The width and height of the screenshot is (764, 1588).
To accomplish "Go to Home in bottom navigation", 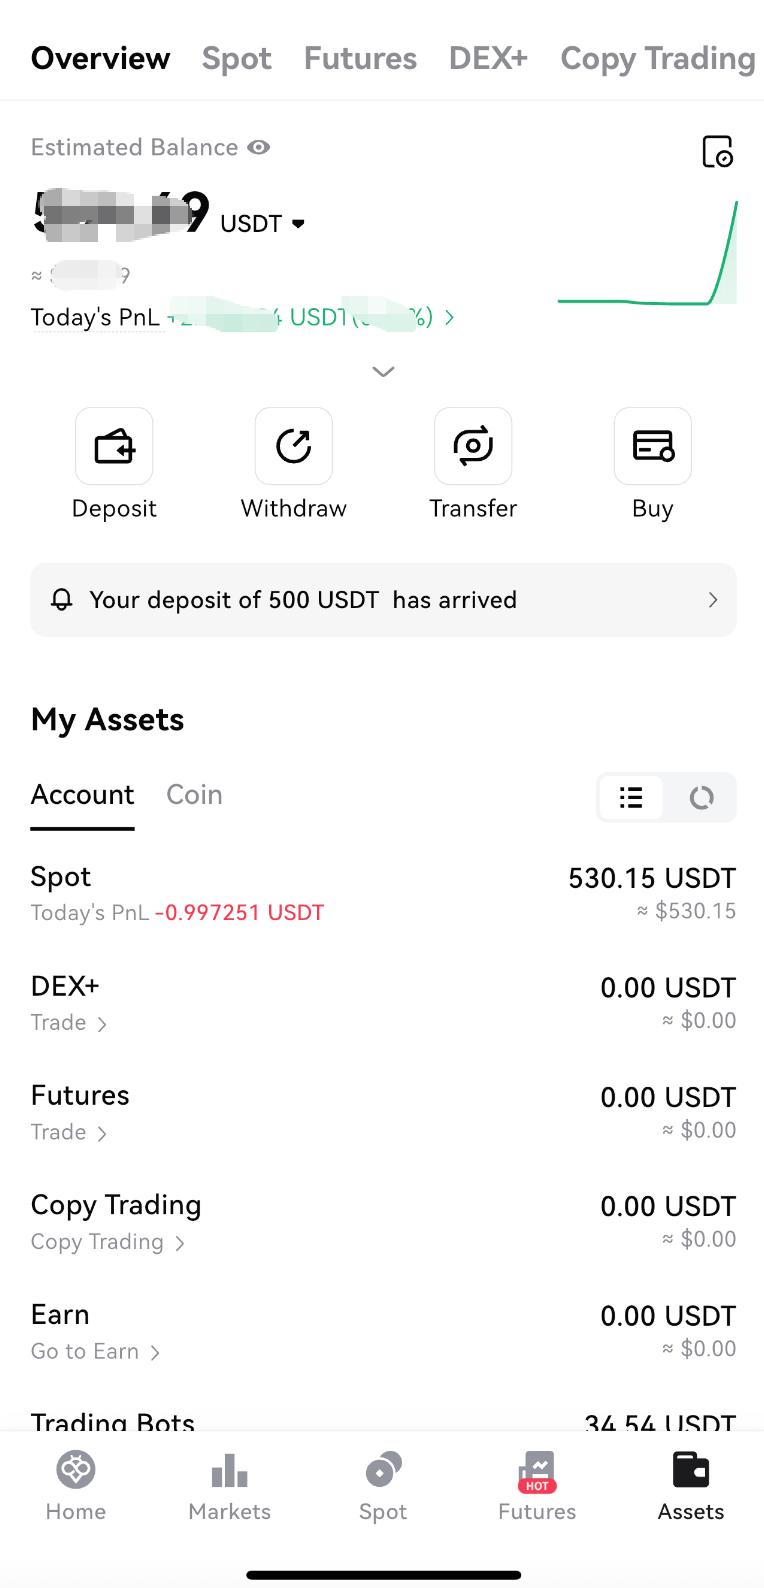I will pos(76,1486).
